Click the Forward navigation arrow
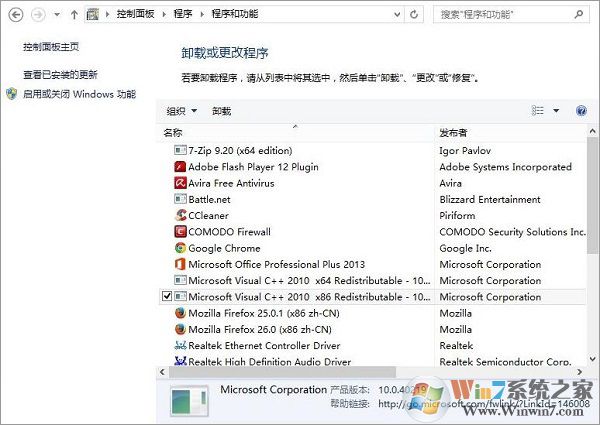600x425 pixels. pyautogui.click(x=38, y=15)
